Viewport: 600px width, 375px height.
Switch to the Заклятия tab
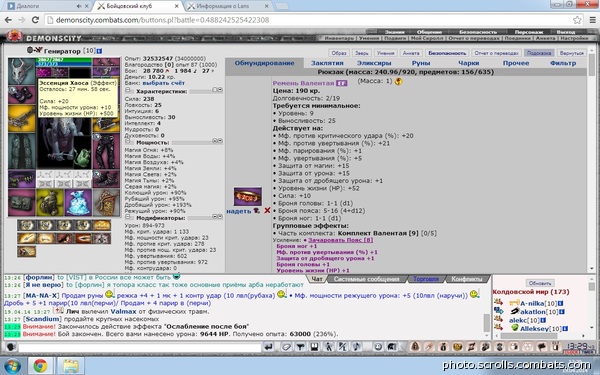[327, 63]
